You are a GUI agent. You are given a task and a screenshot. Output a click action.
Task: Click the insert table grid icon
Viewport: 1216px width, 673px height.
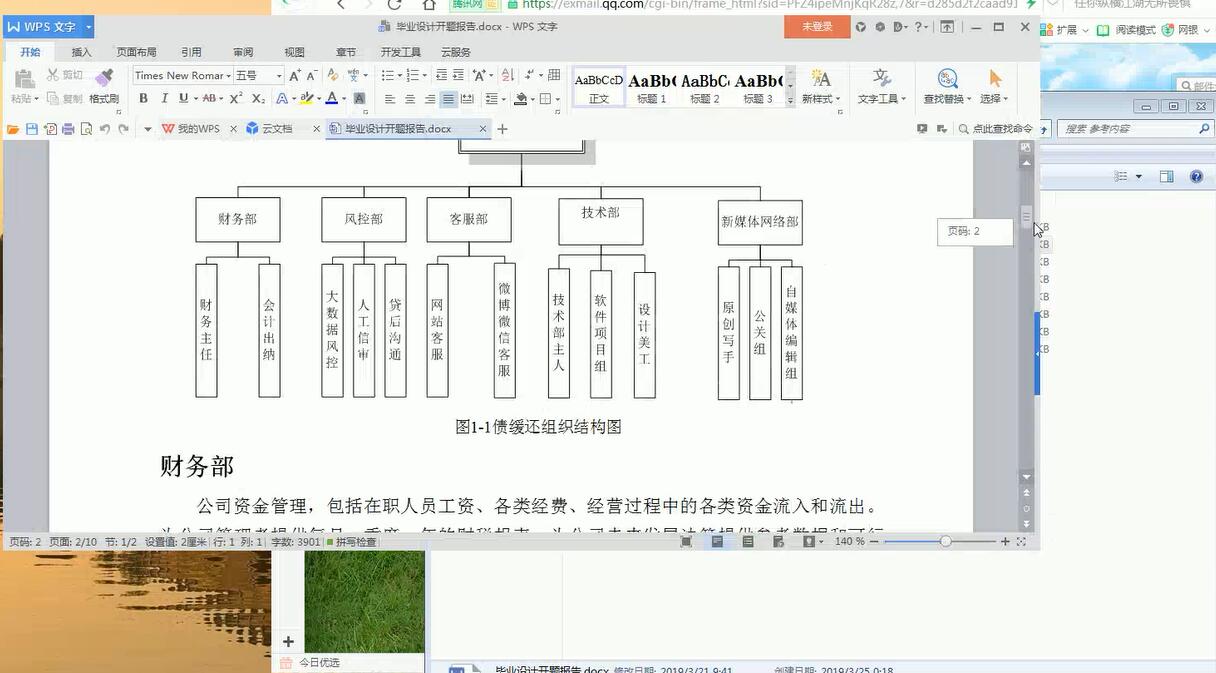point(554,75)
